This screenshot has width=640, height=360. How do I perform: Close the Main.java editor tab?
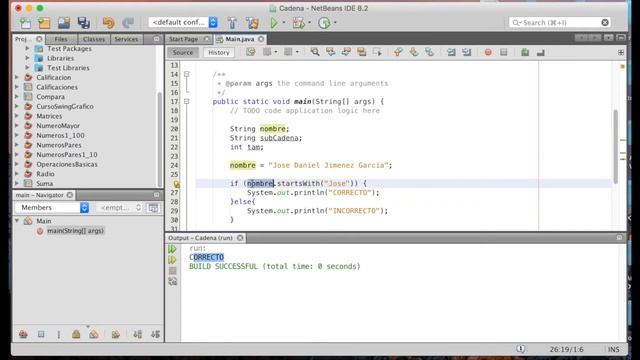pyautogui.click(x=261, y=39)
